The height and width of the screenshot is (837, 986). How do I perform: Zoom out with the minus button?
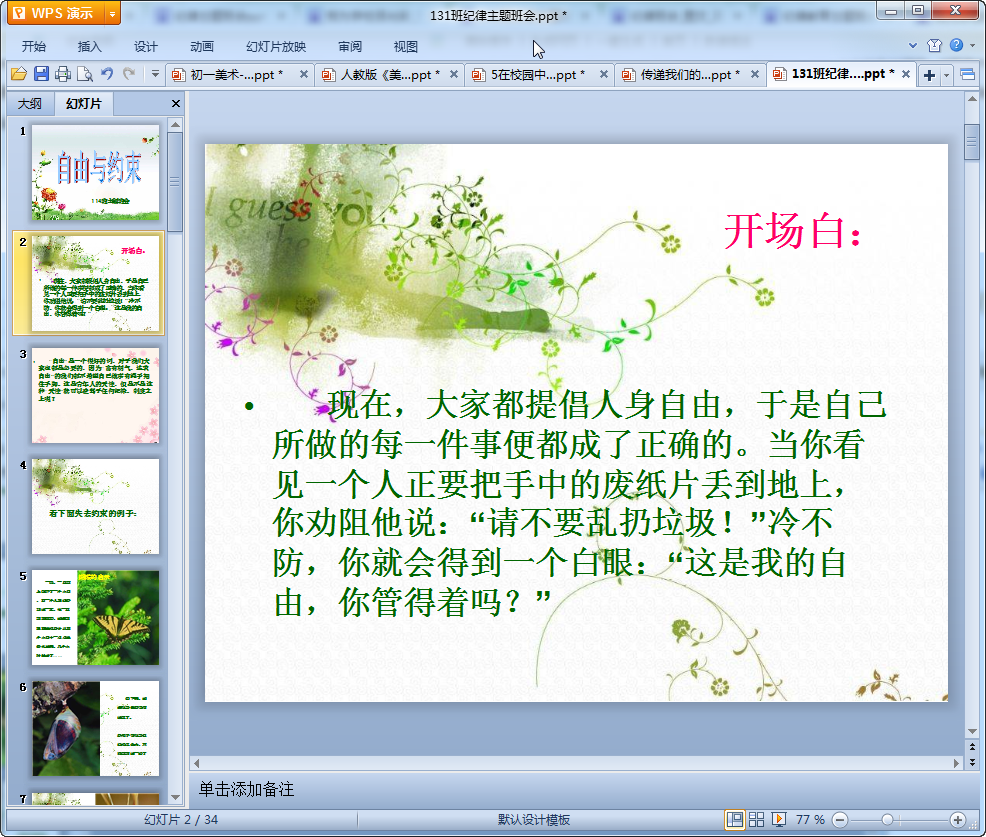coord(839,820)
